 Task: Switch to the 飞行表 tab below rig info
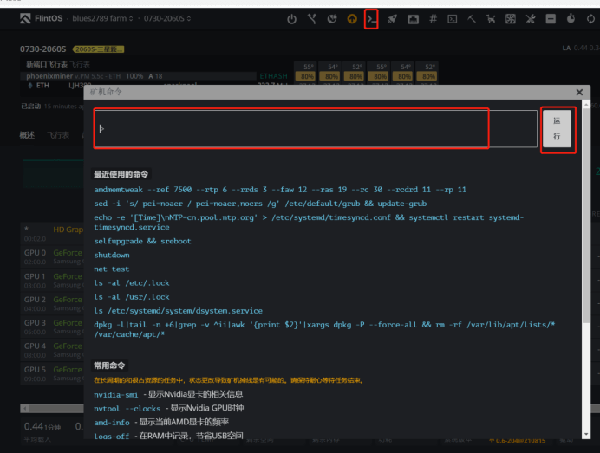tap(58, 135)
